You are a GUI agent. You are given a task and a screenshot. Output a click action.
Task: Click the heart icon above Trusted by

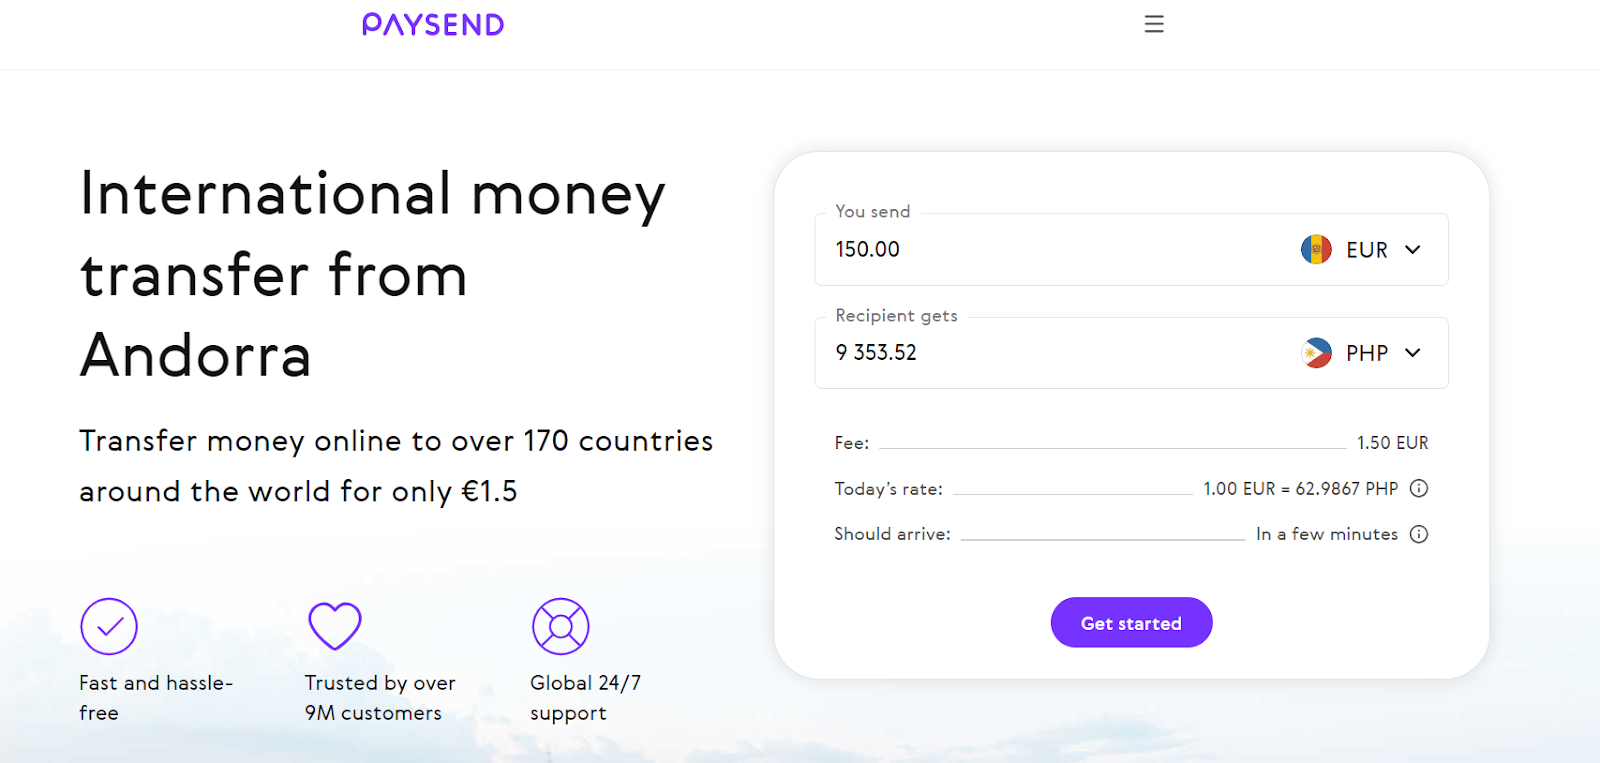pos(335,626)
